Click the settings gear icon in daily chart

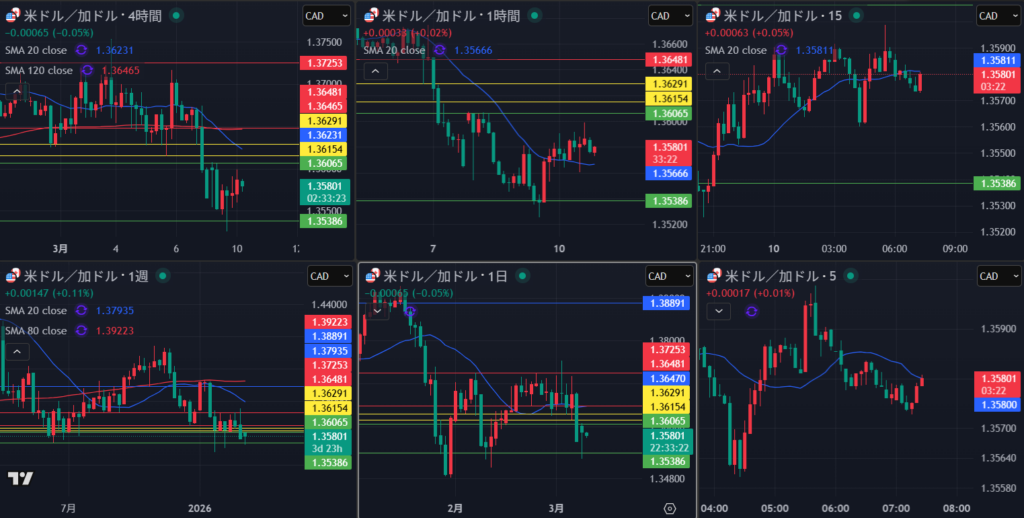click(x=668, y=508)
